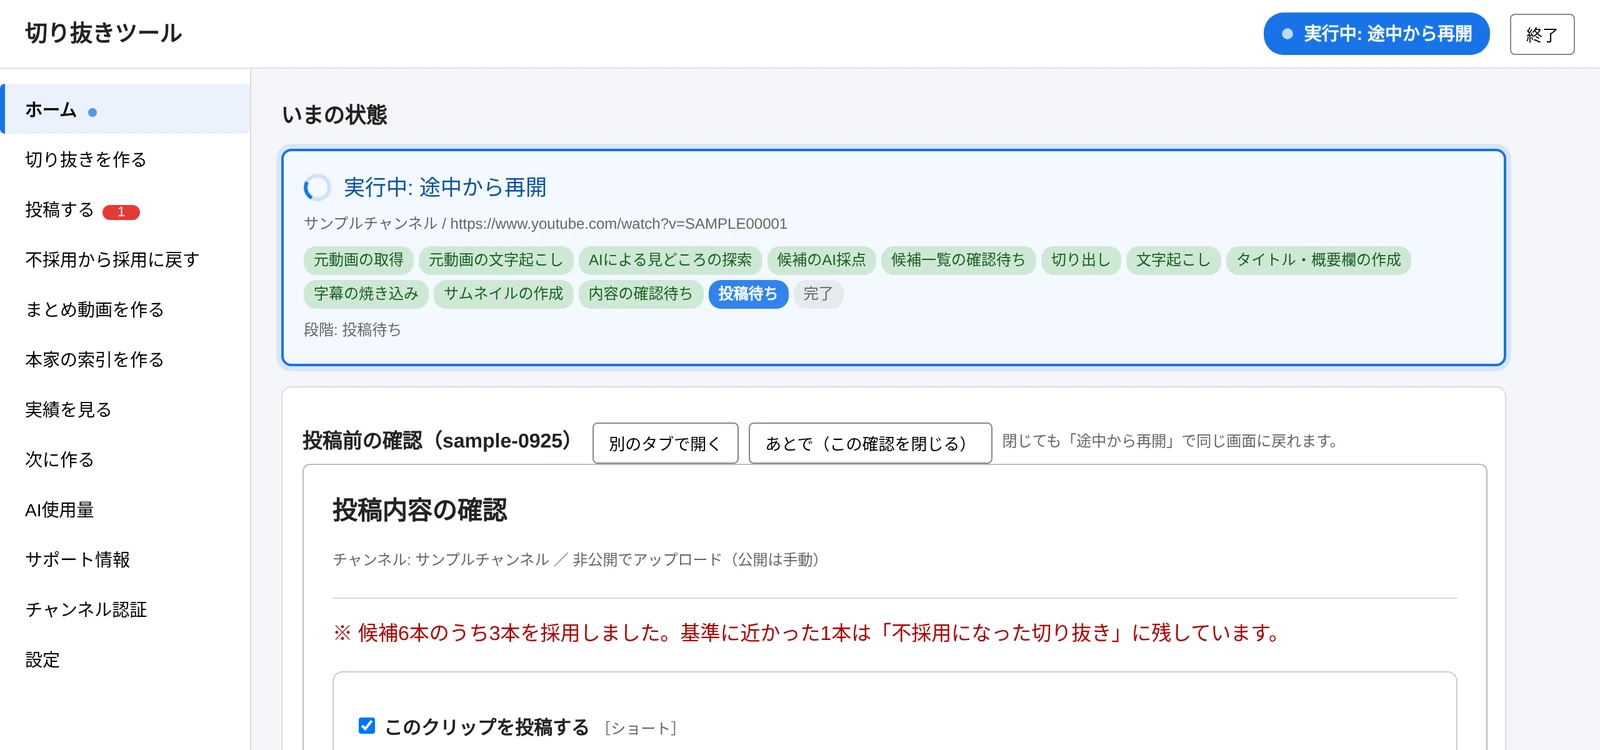This screenshot has width=1600, height=750.
Task: Click the 候補一覧の確認待ち chip
Action: (958, 260)
